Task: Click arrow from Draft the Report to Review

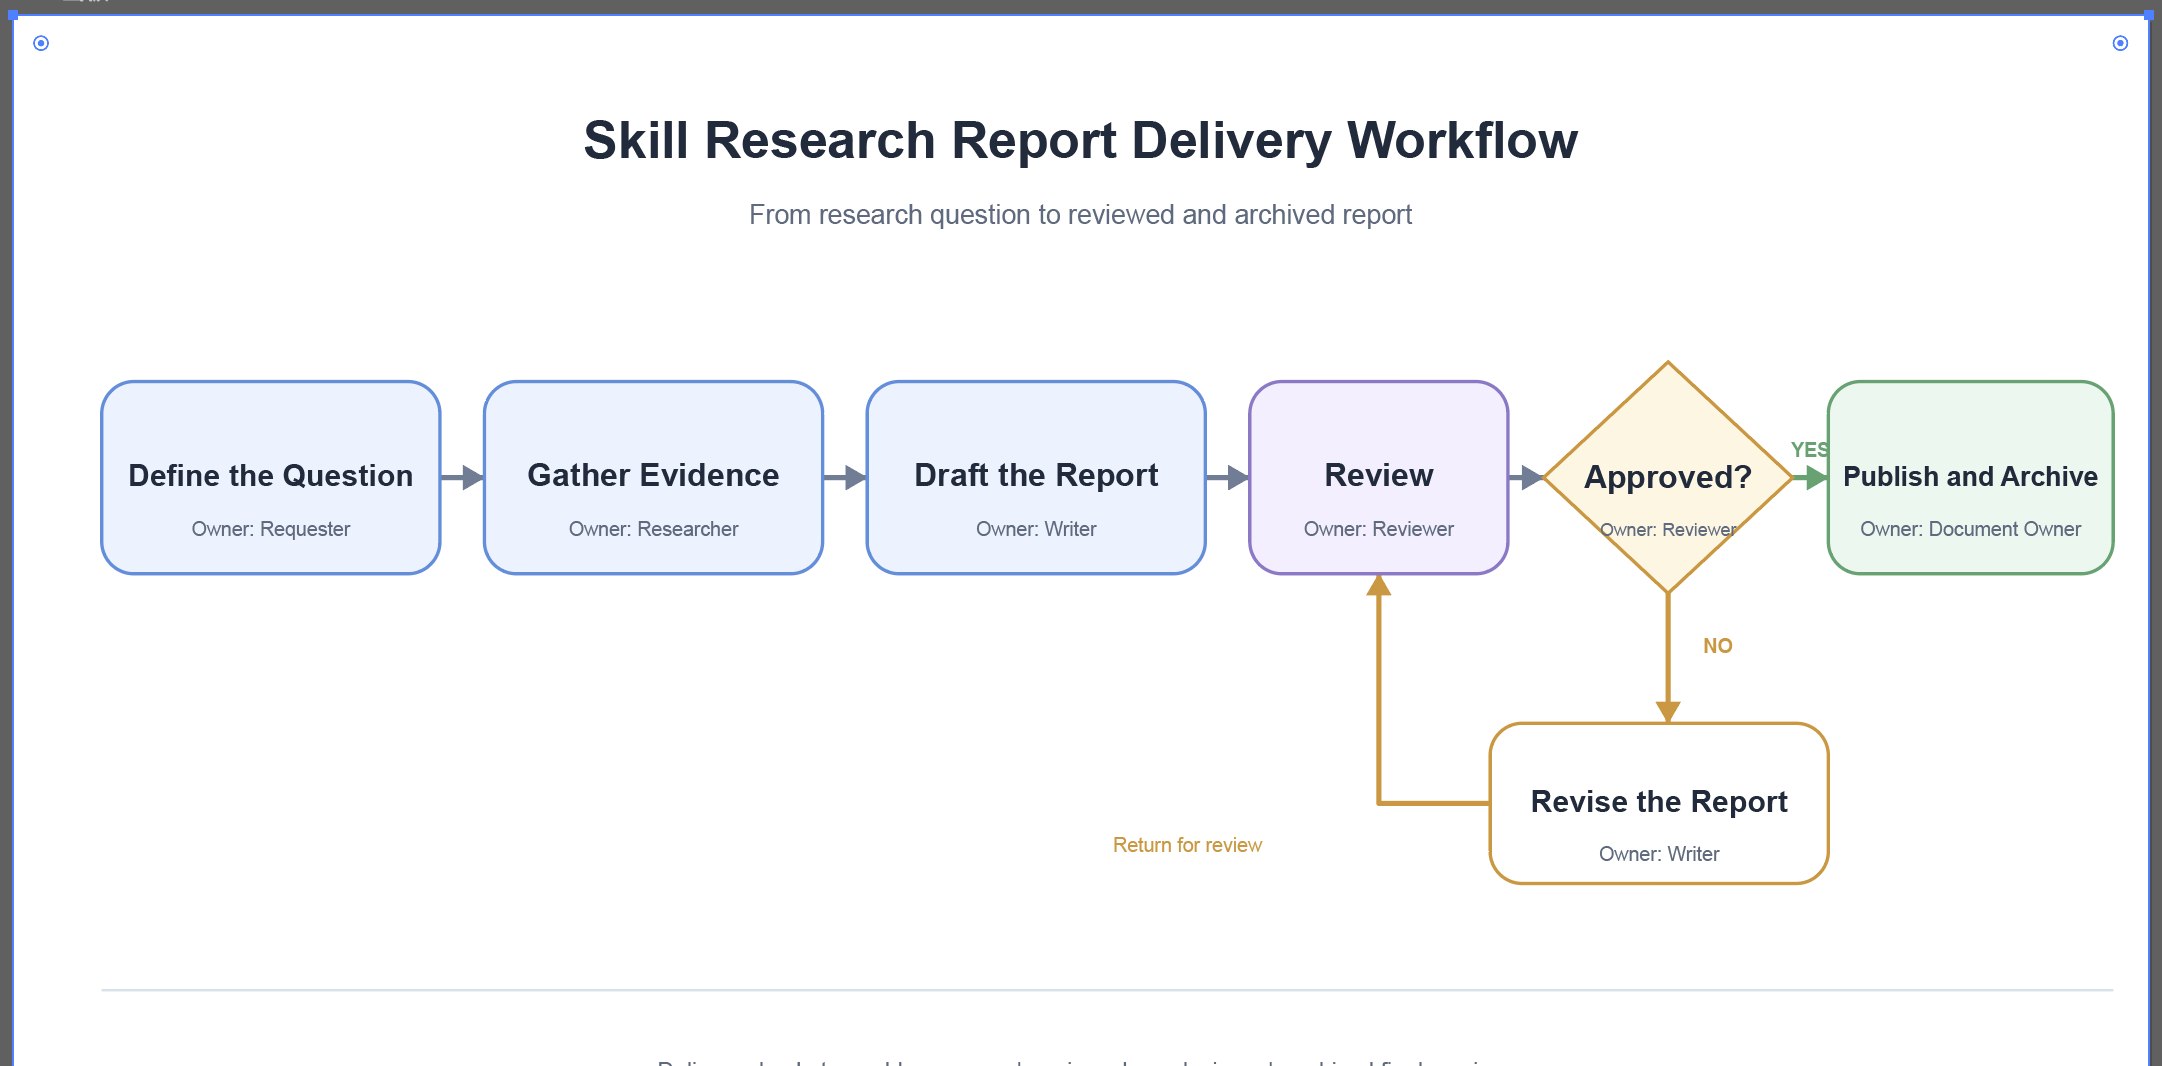Action: tap(1228, 478)
